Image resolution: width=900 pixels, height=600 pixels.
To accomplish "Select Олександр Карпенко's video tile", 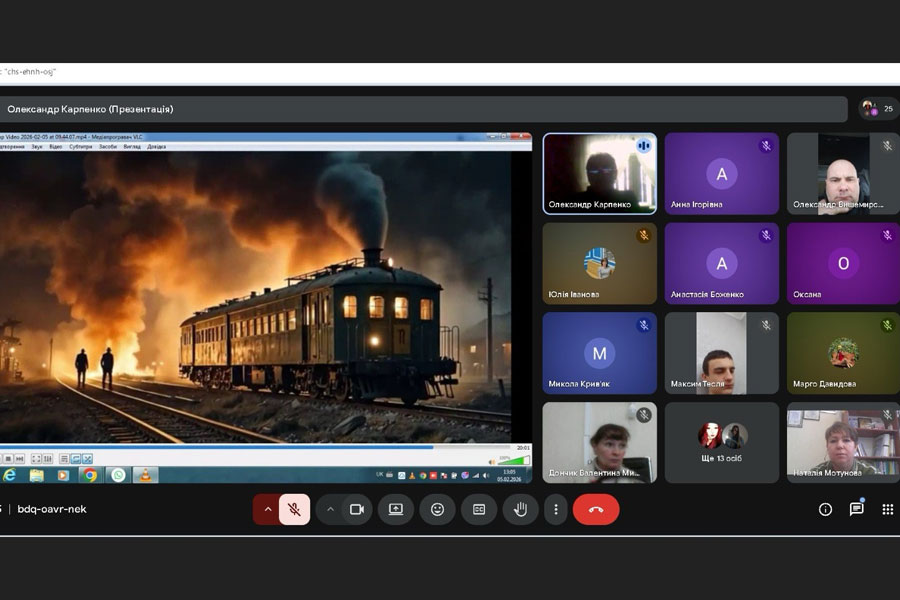I will pyautogui.click(x=599, y=173).
